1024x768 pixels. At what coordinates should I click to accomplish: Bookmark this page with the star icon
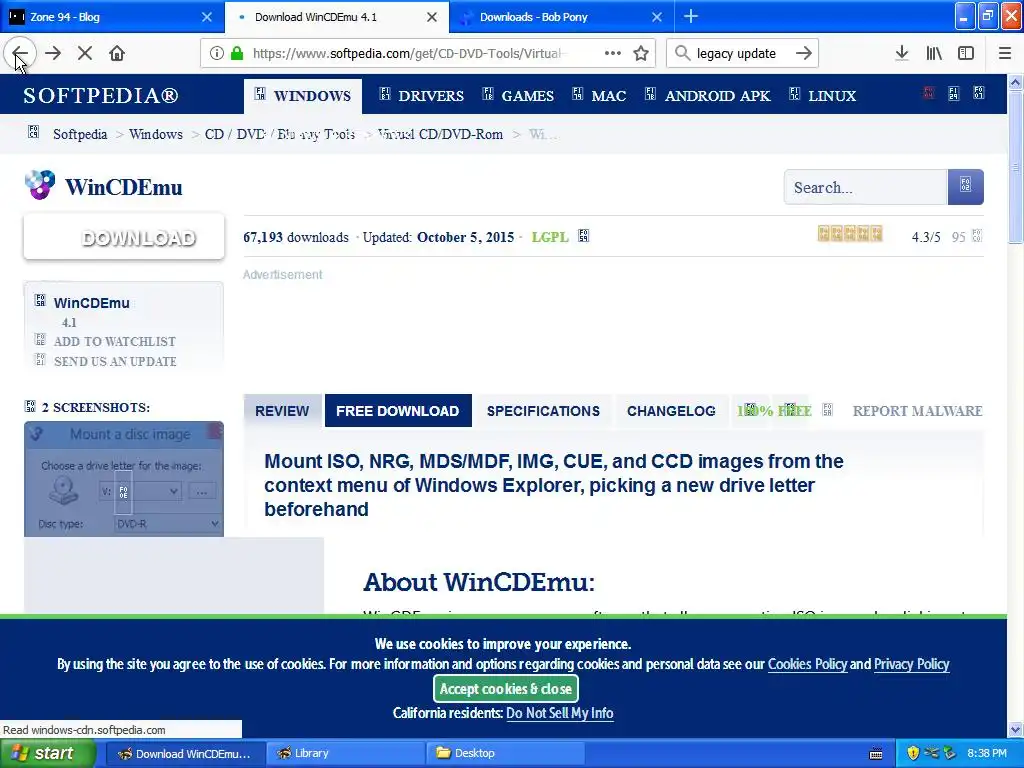(x=641, y=54)
